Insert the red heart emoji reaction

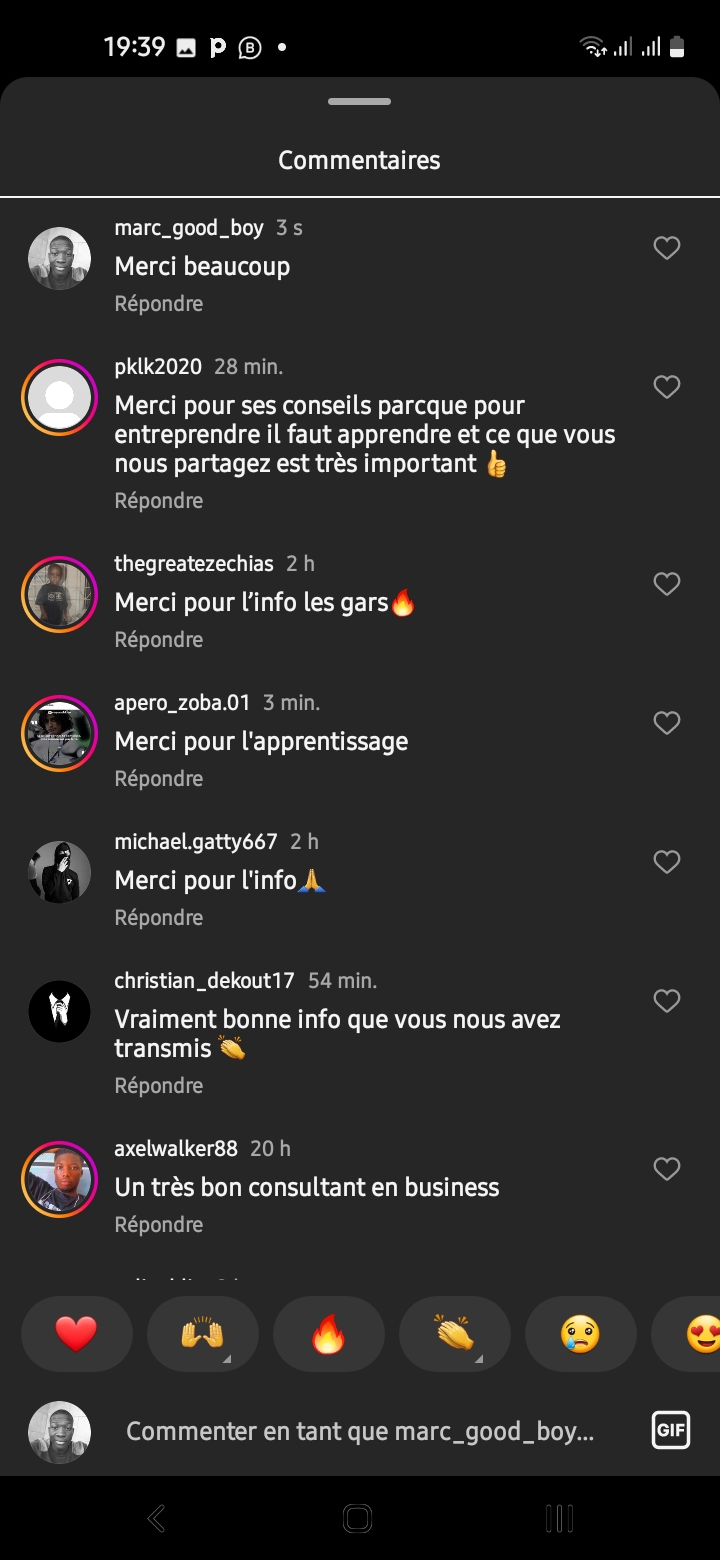tap(76, 1334)
